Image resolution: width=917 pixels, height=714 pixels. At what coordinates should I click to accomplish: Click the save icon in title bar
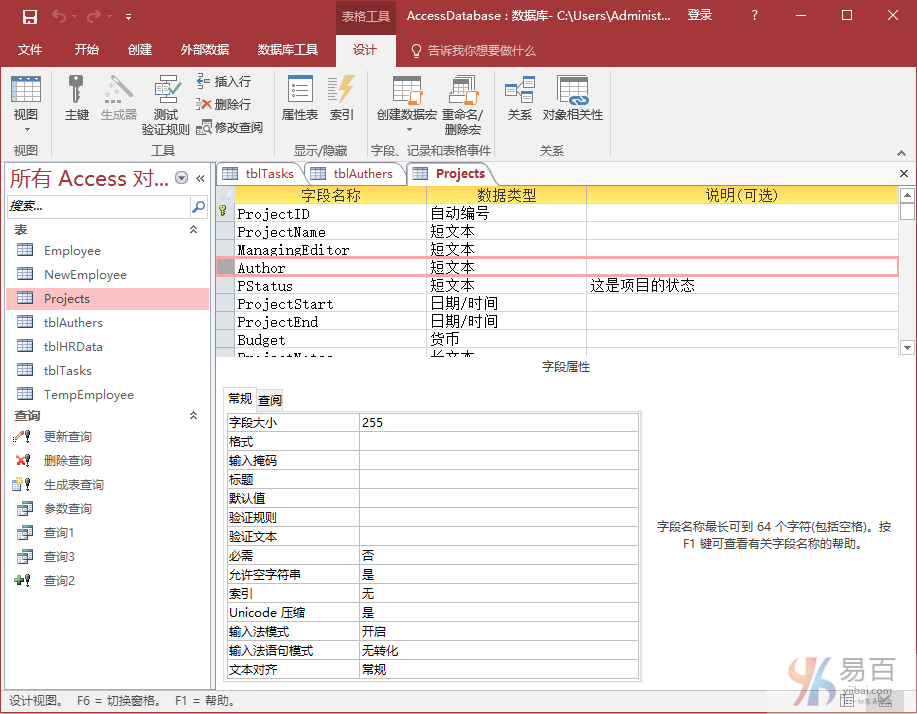30,16
